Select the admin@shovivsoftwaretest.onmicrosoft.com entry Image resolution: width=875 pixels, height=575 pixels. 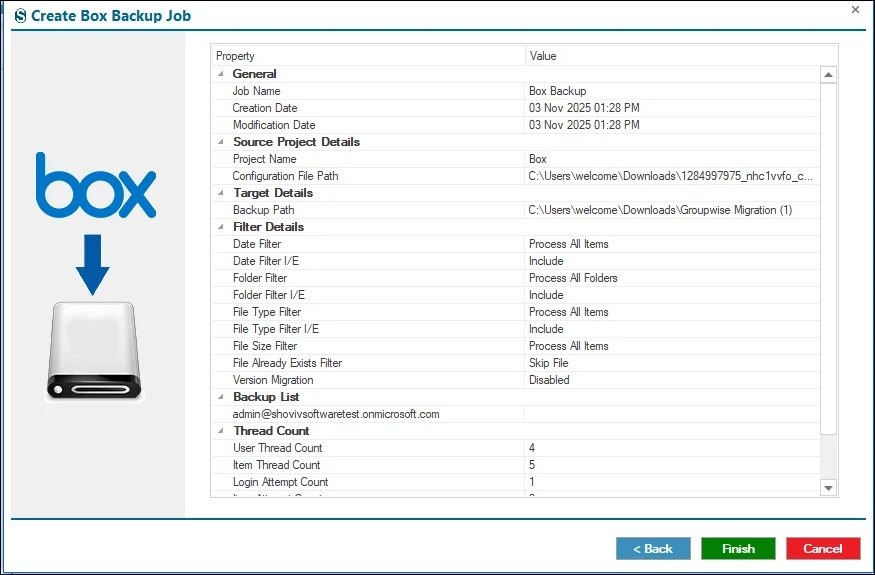[516, 414]
